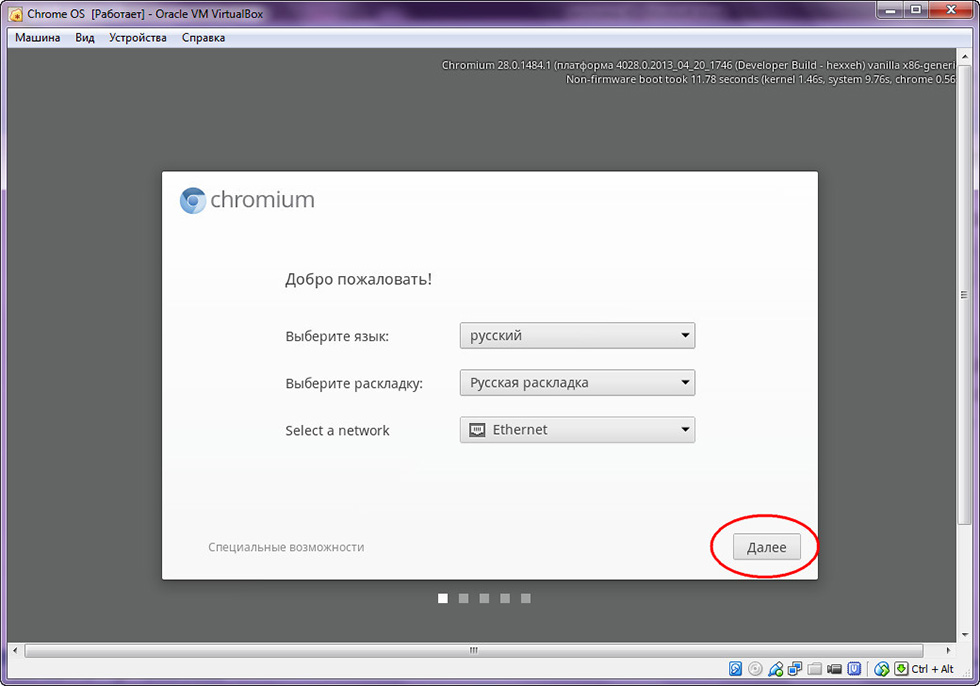Open the Вид menu

click(x=85, y=37)
